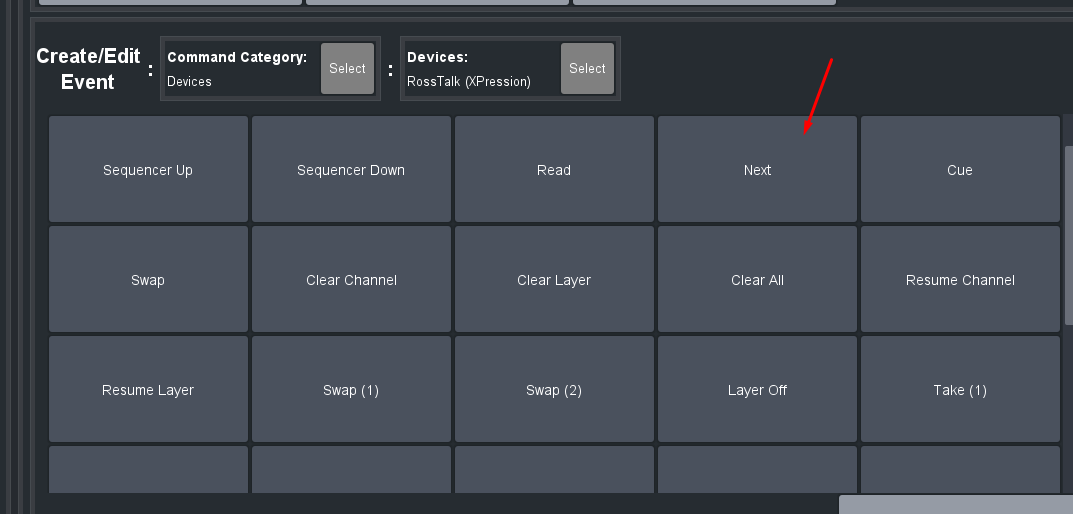Click the Resume Channel button
1073x514 pixels.
point(960,280)
